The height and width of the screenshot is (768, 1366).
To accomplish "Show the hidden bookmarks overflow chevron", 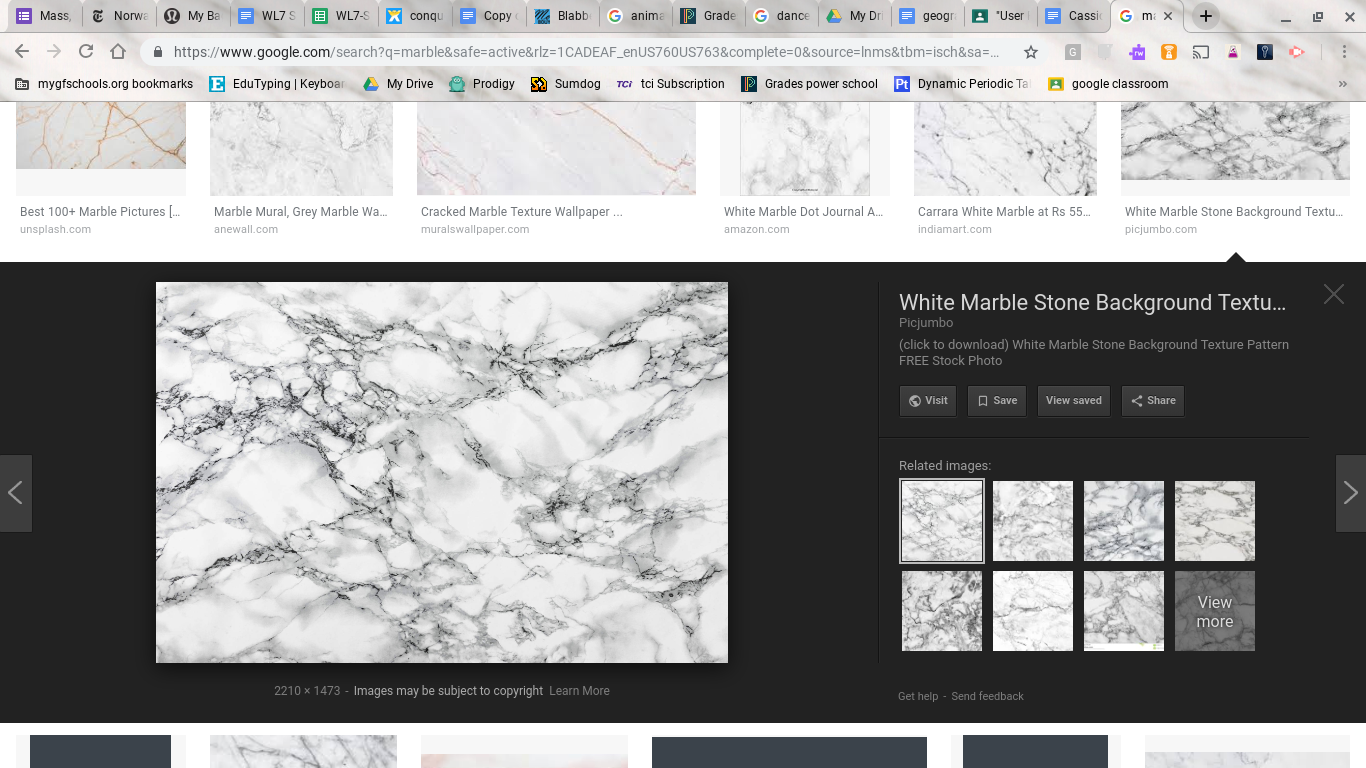I will coord(1342,84).
